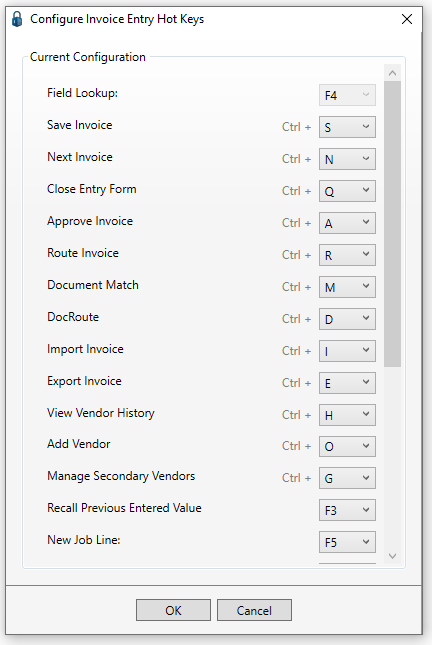Click the Document Match label

coord(93,285)
